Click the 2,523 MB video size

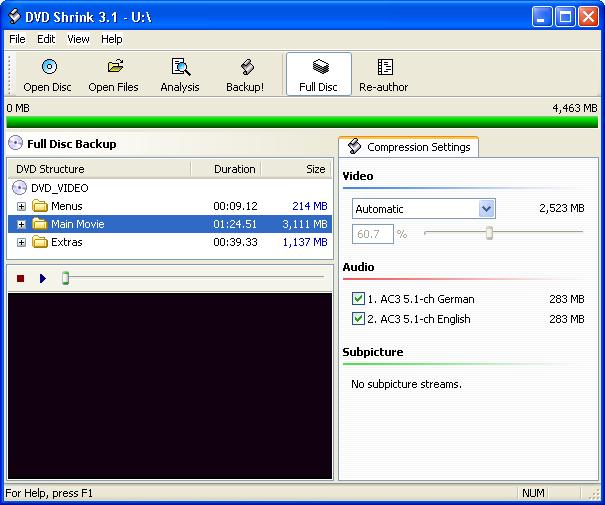coord(562,208)
